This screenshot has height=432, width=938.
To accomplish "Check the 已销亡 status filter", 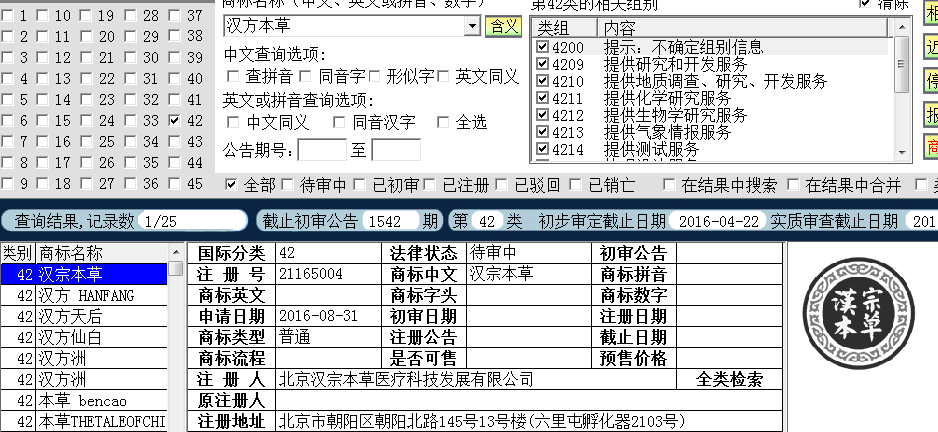I will click(575, 185).
